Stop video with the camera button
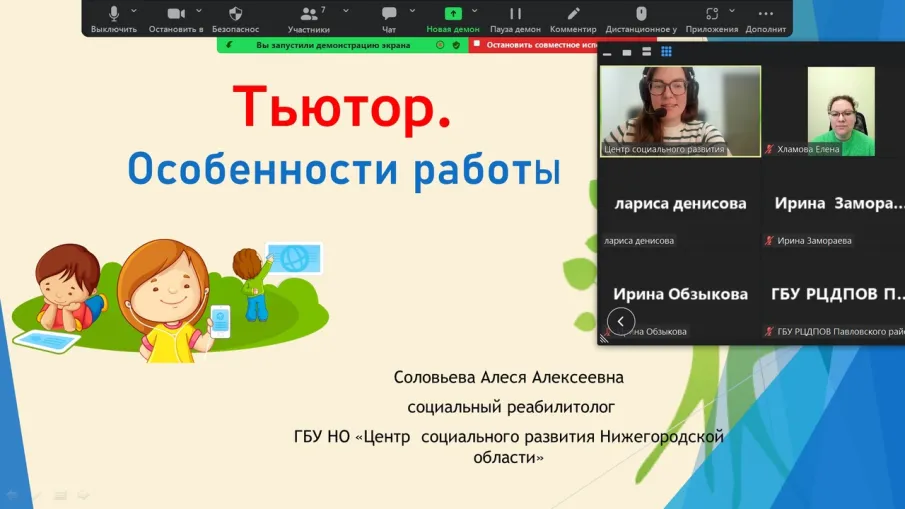This screenshot has width=905, height=509. pyautogui.click(x=176, y=18)
